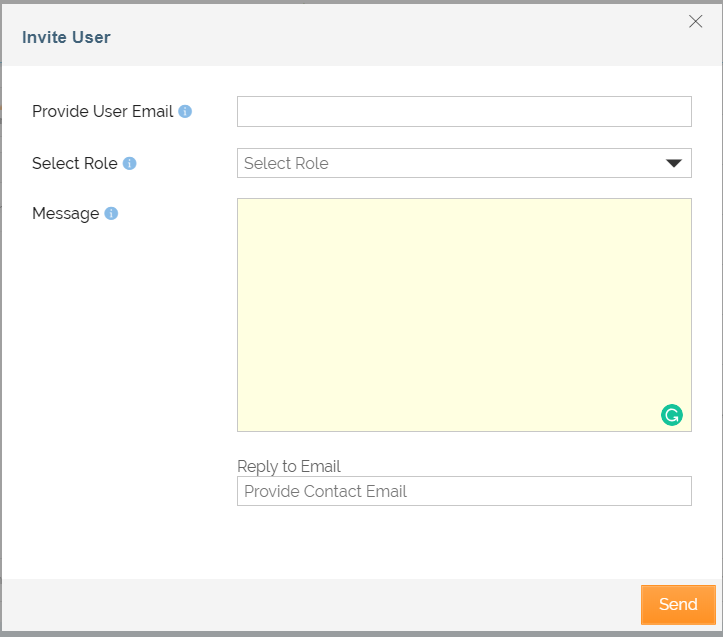This screenshot has height=637, width=723.
Task: Close the Invite User dialog
Action: point(695,21)
